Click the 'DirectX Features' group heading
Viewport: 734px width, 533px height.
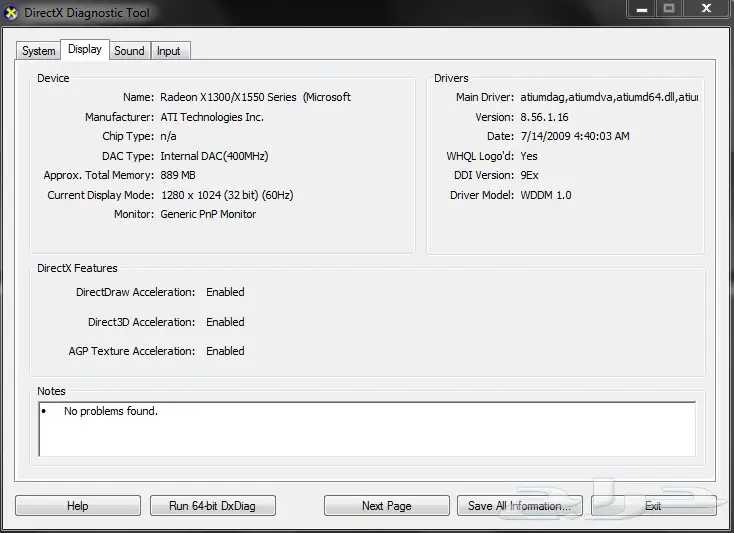[77, 268]
